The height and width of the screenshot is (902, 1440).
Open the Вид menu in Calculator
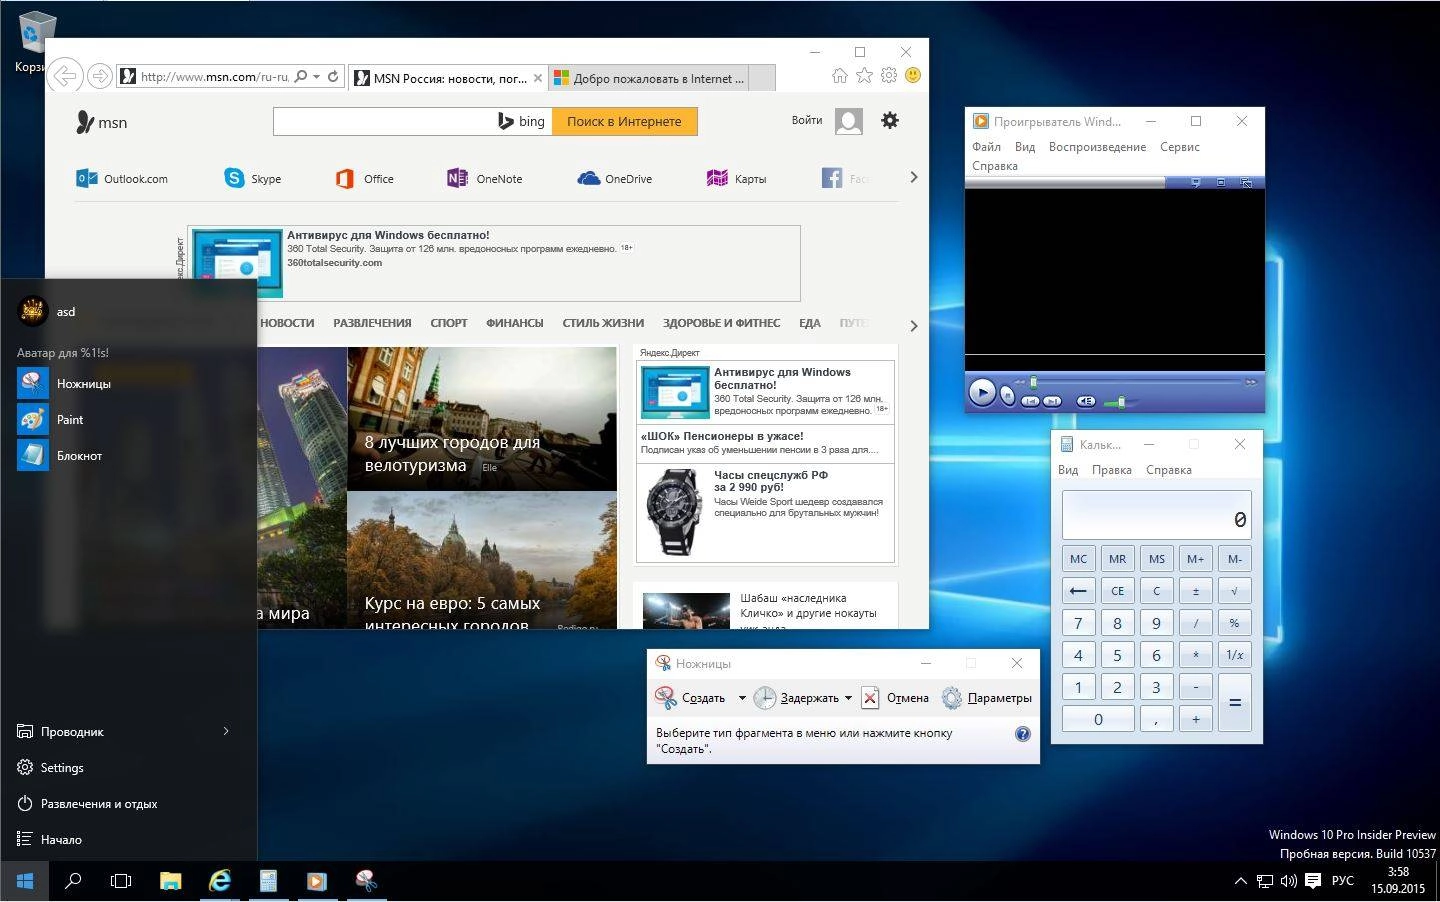pyautogui.click(x=1068, y=470)
